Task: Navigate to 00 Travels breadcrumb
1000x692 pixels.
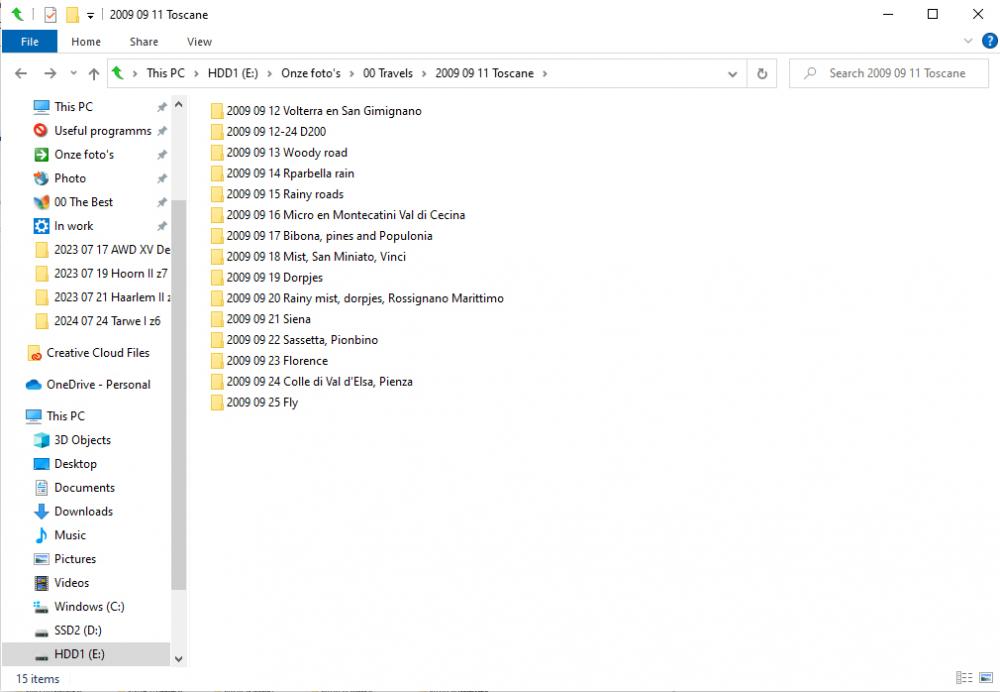Action: coord(388,73)
